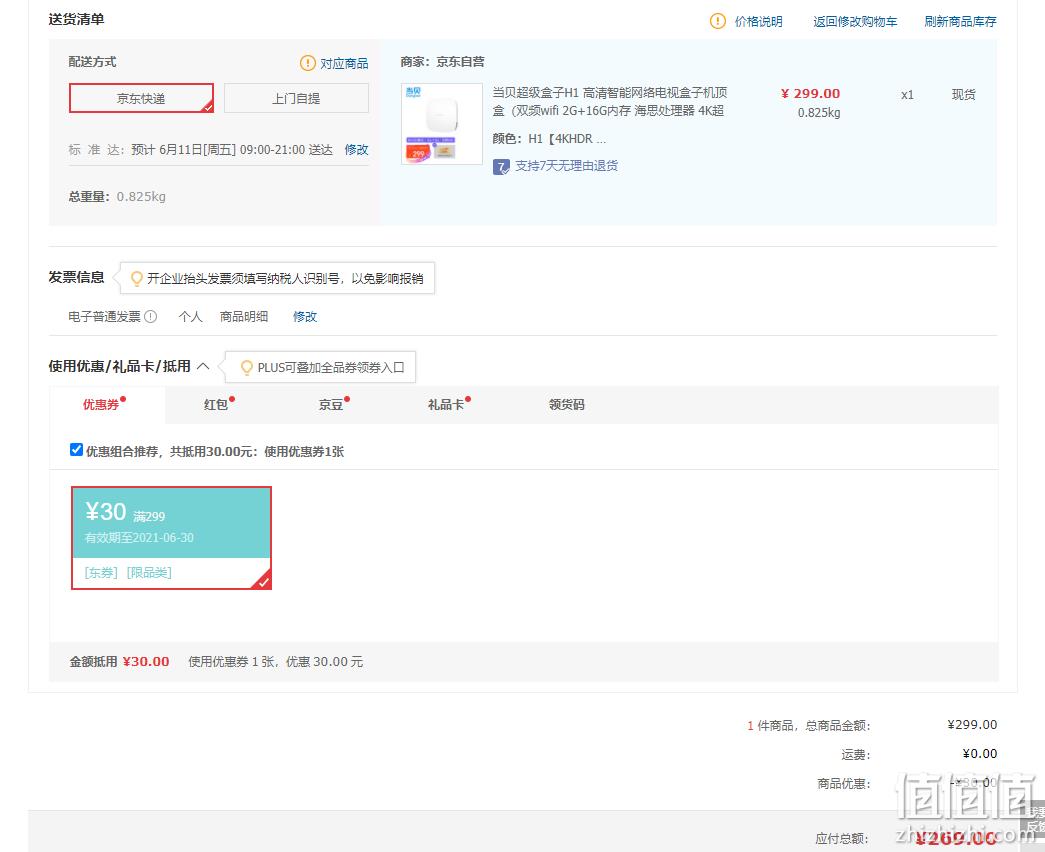Viewport: 1045px width, 852px height.
Task: Click 商家:京东自营 label
Action: [443, 62]
